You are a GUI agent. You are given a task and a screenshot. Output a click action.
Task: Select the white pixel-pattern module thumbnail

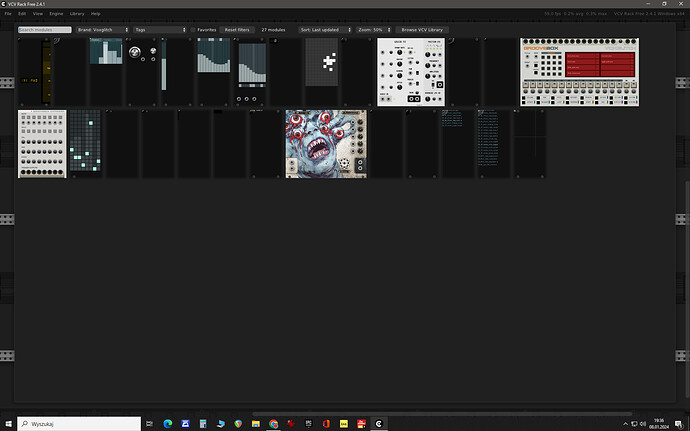click(322, 72)
